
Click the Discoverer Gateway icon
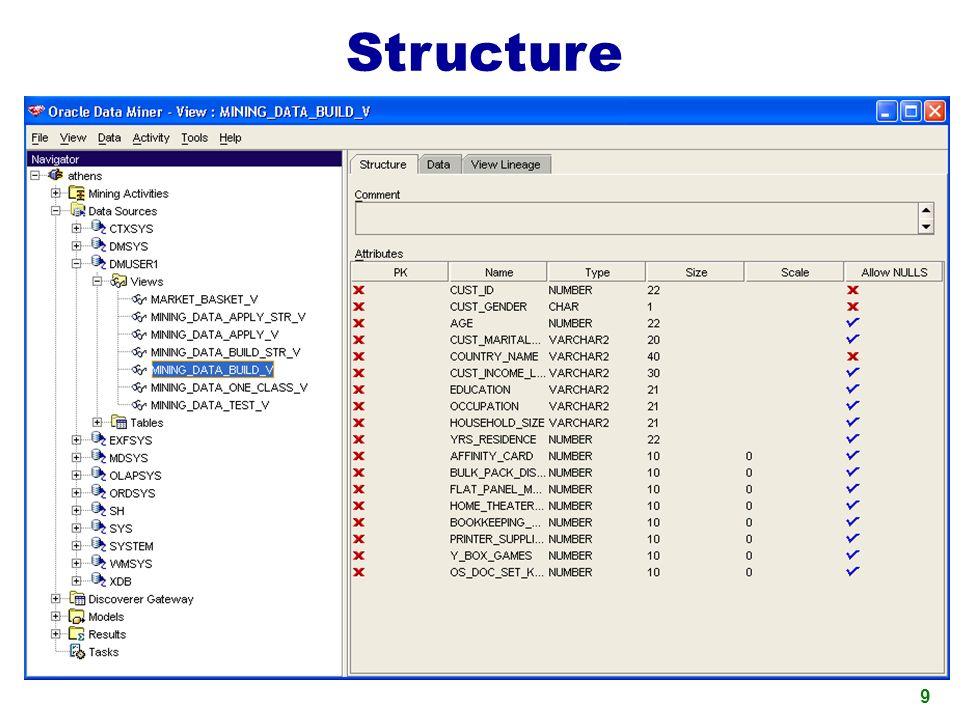pyautogui.click(x=77, y=599)
